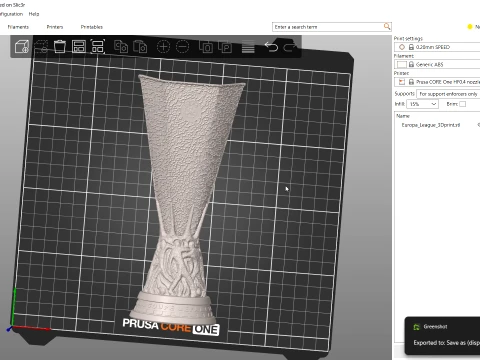Switch to the Filaments tab
The width and height of the screenshot is (480, 360).
coord(18,27)
